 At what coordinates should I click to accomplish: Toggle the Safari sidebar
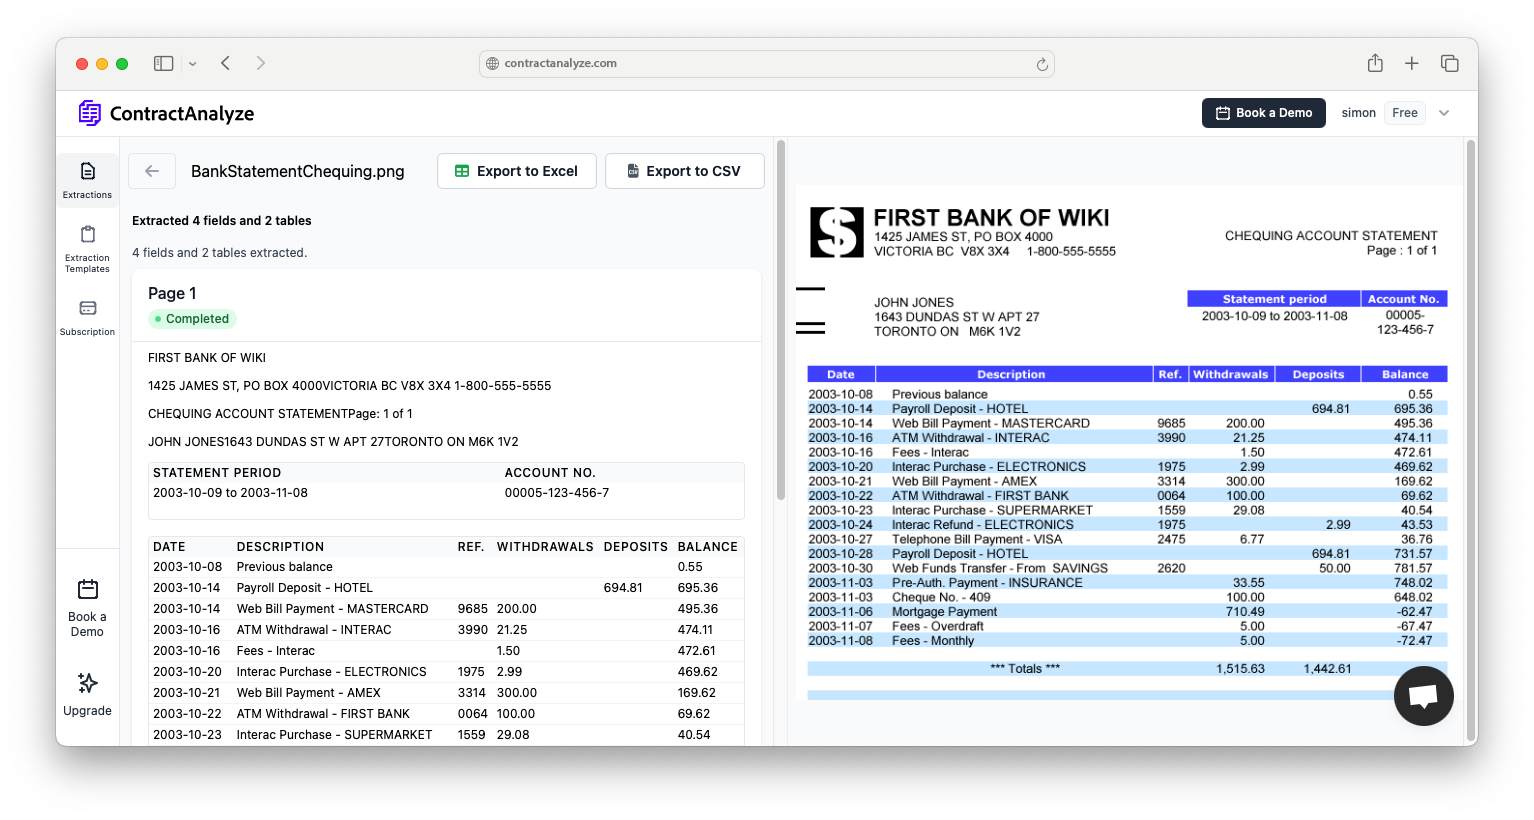[x=162, y=62]
